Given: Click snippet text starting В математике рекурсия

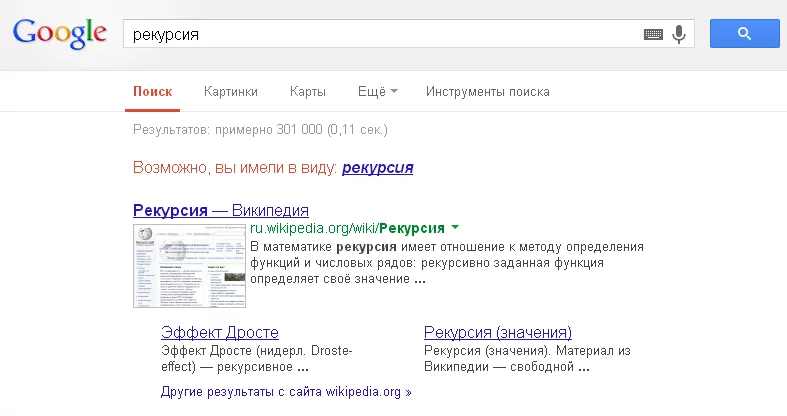Looking at the screenshot, I should (447, 262).
